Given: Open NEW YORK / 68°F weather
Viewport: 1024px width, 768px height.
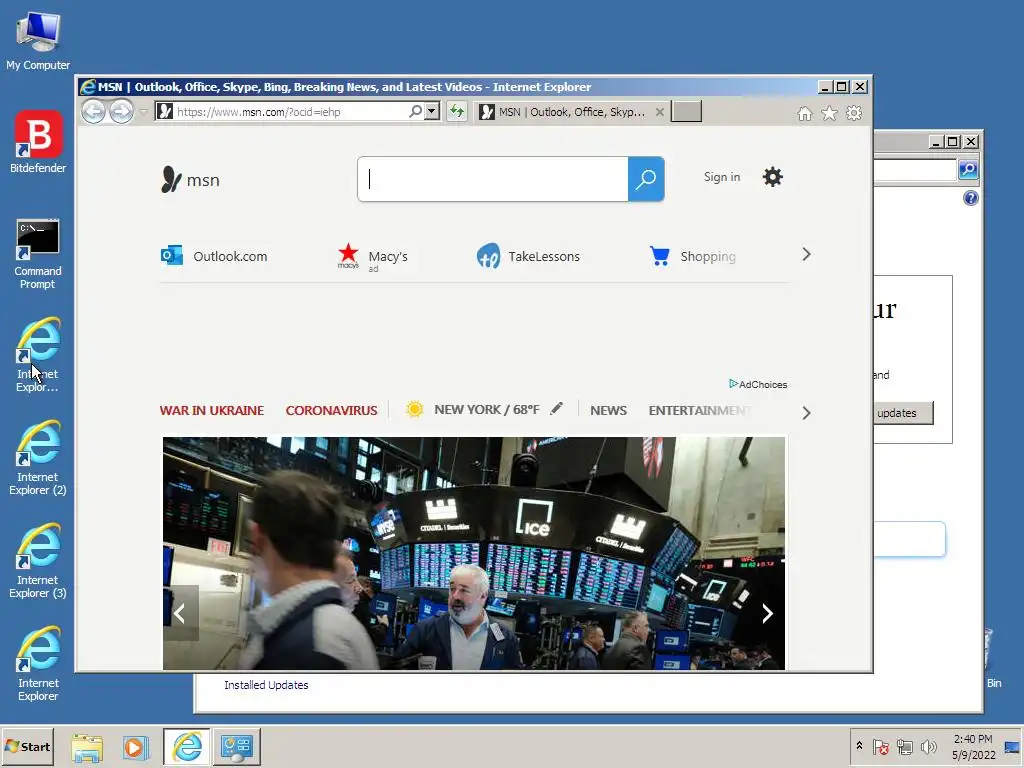Looking at the screenshot, I should [473, 409].
